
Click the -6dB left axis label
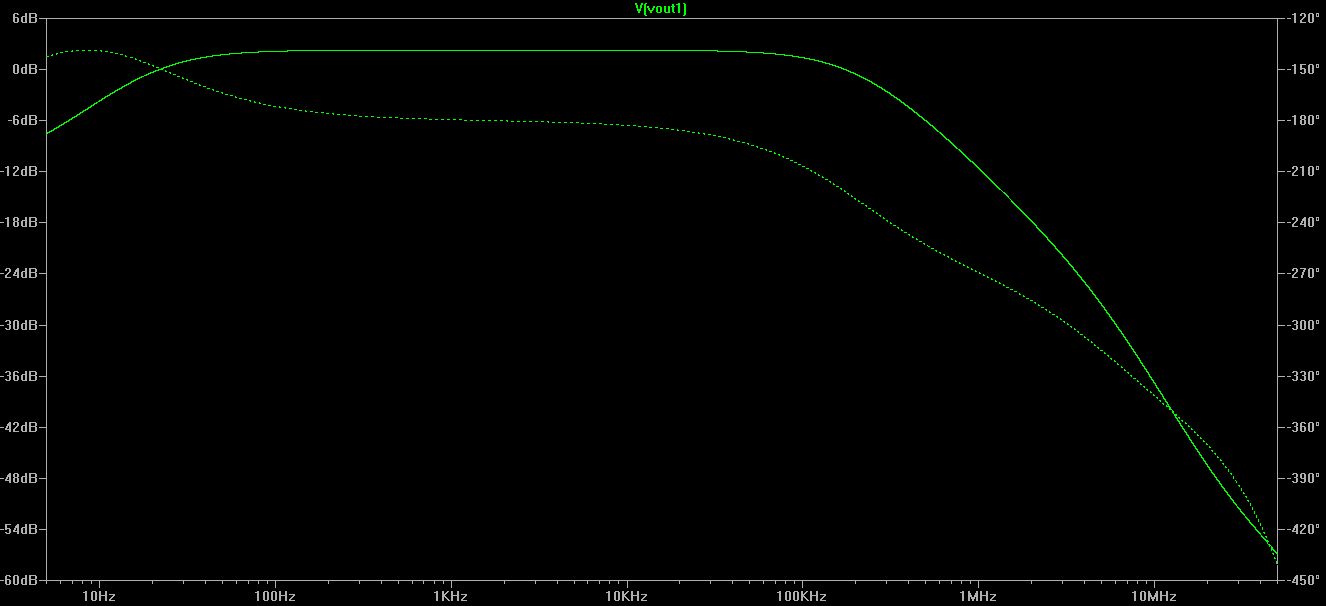[x=24, y=120]
